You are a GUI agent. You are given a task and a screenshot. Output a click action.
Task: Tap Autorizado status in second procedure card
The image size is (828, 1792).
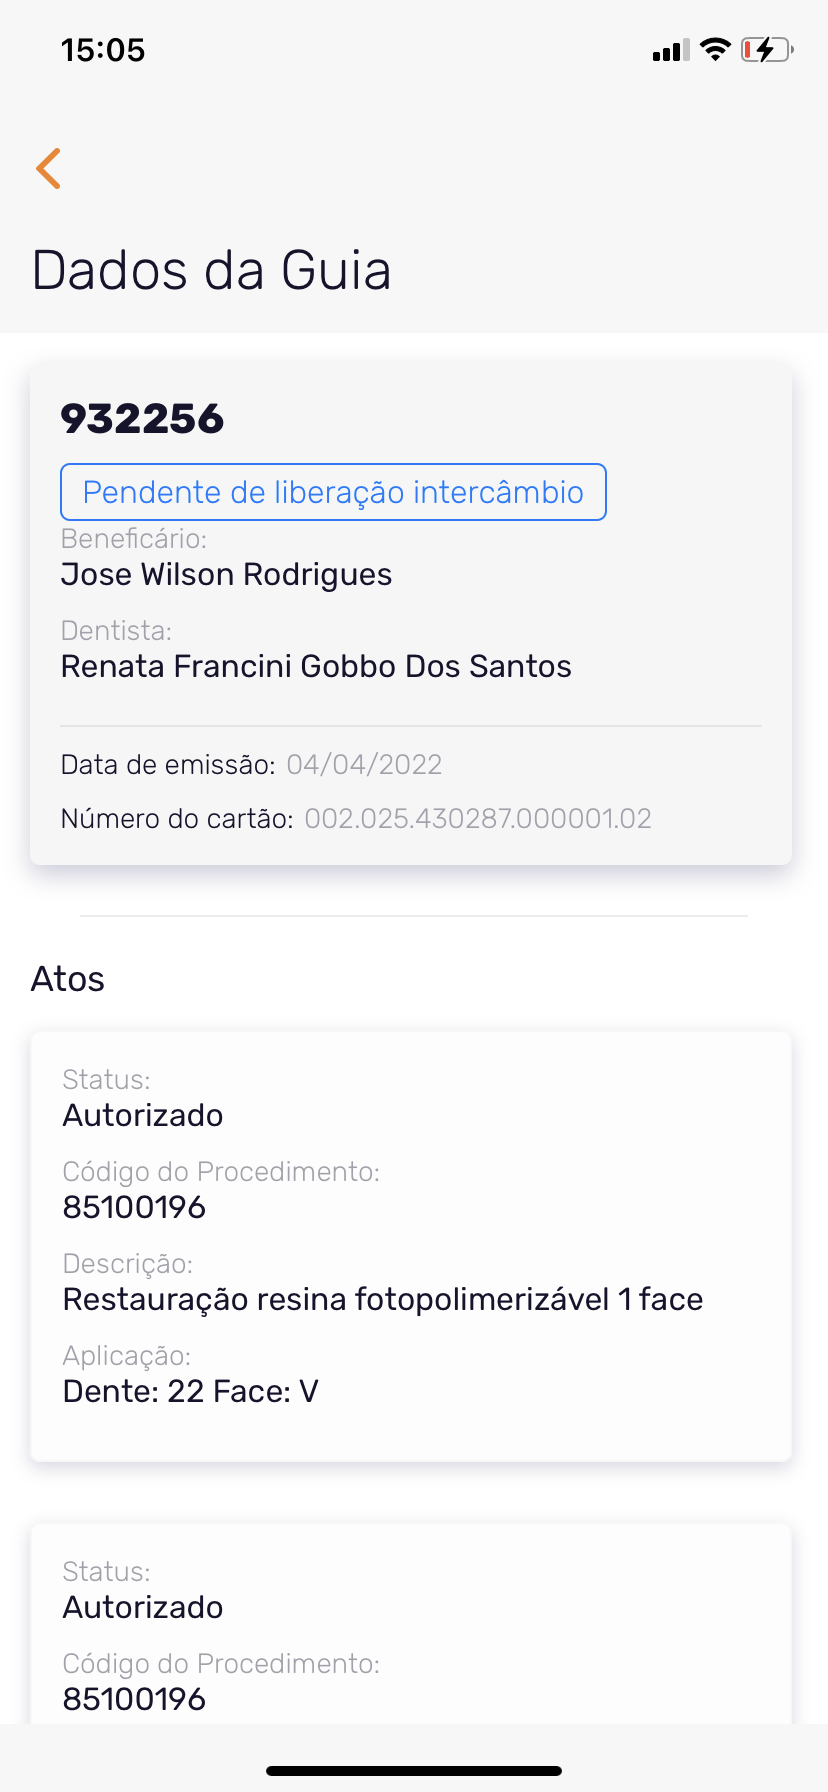coord(143,1608)
